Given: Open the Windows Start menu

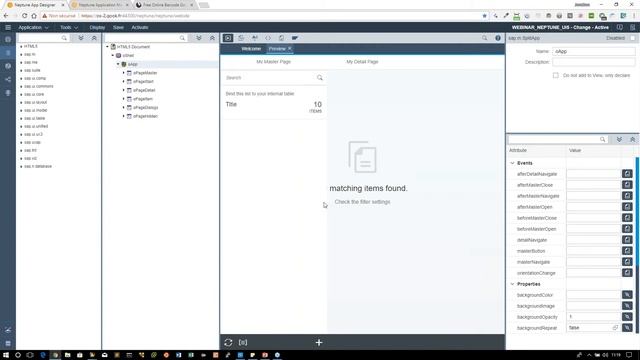Looking at the screenshot, I should [x=6, y=355].
